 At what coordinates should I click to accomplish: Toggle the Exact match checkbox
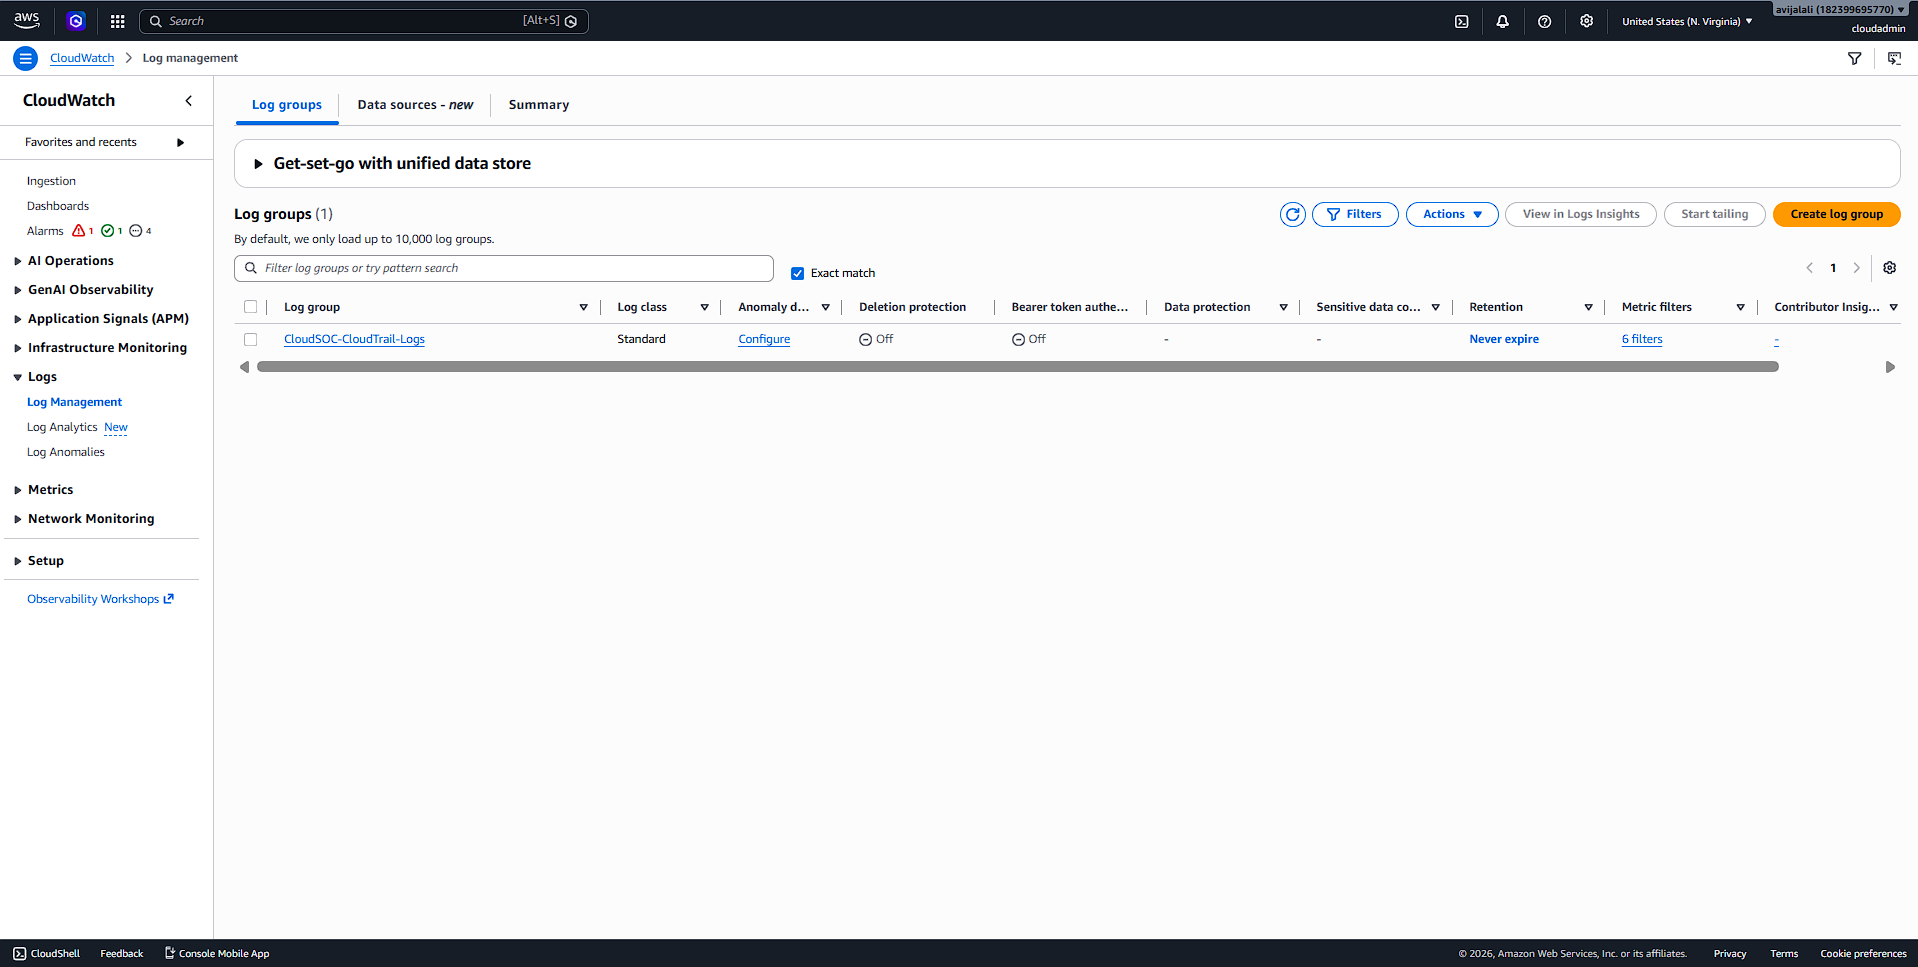[797, 273]
